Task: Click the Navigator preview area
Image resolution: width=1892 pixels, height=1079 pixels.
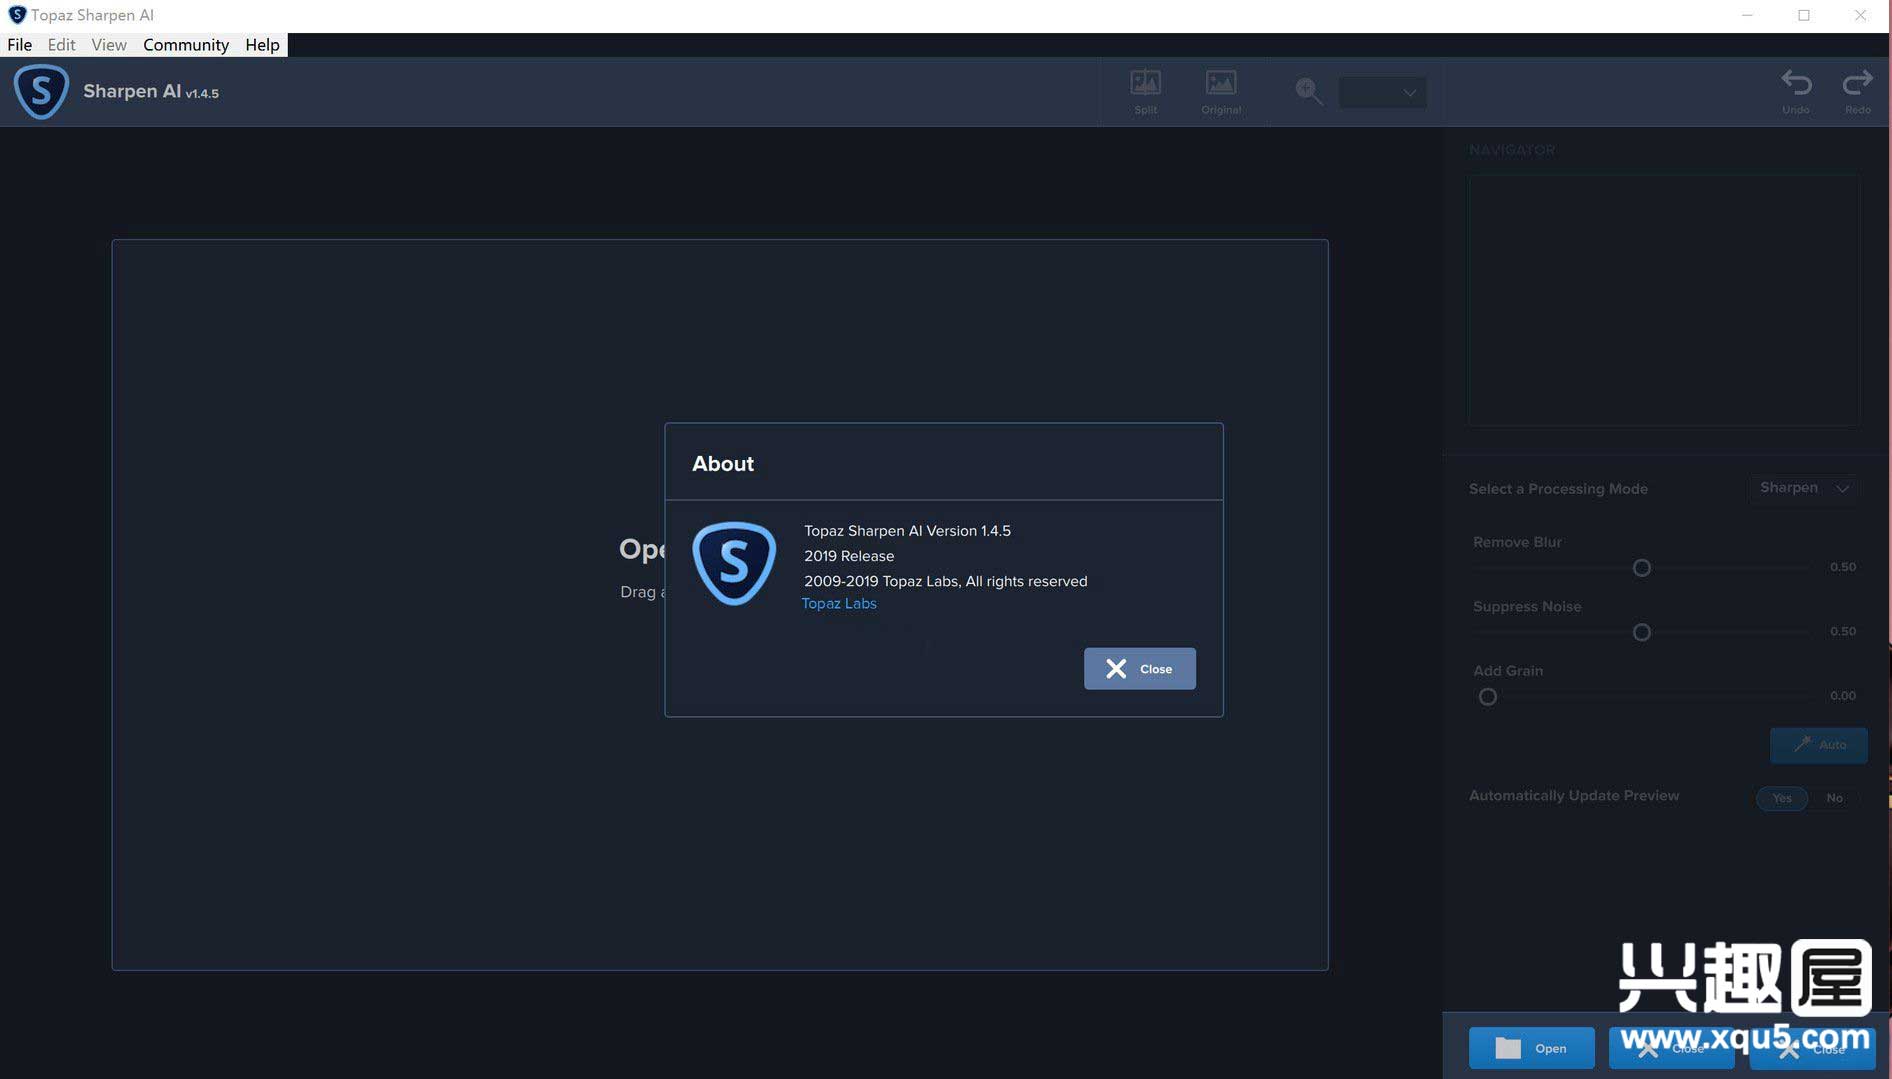Action: 1664,300
